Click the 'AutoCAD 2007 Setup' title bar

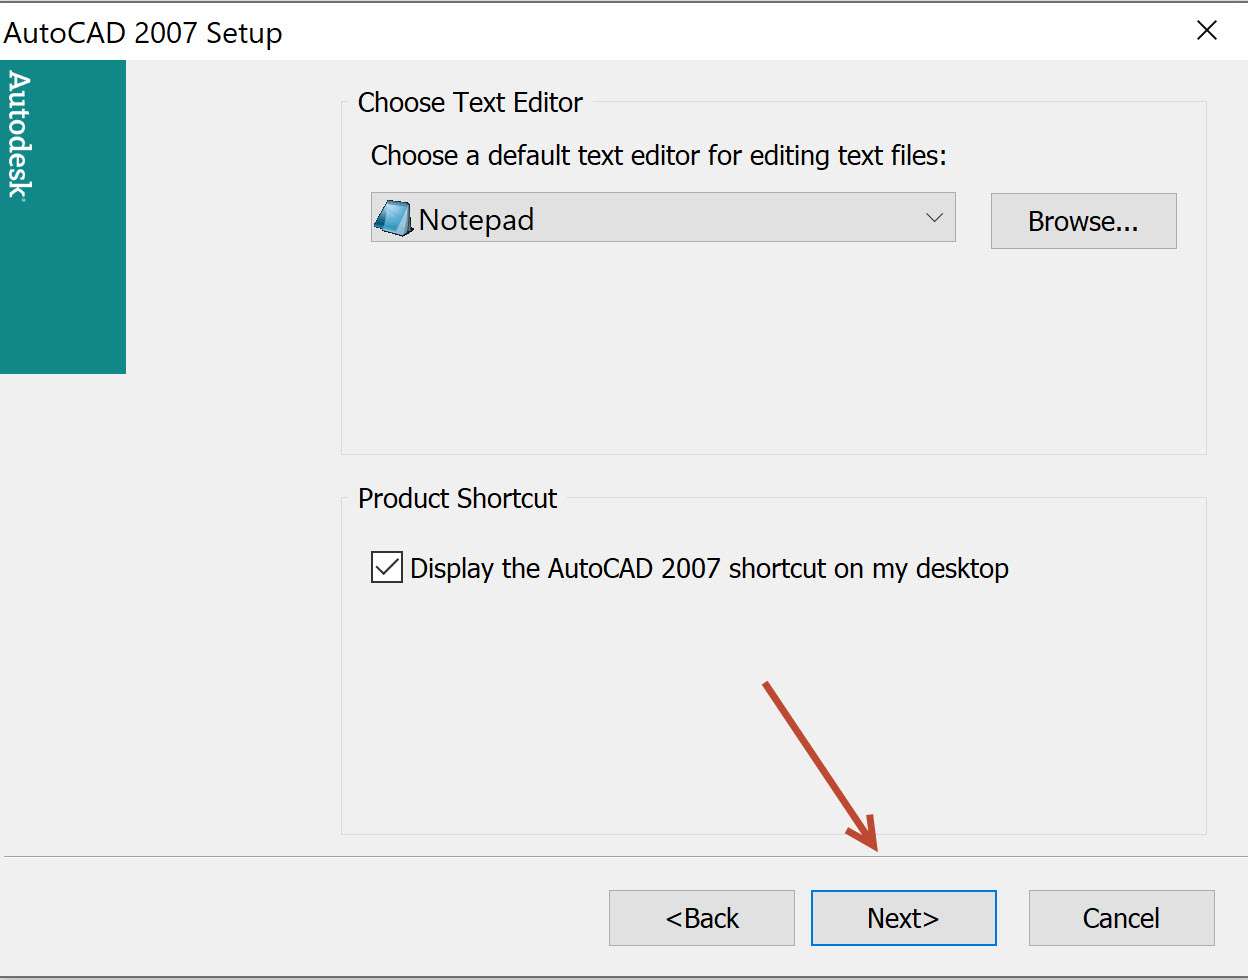coord(143,33)
